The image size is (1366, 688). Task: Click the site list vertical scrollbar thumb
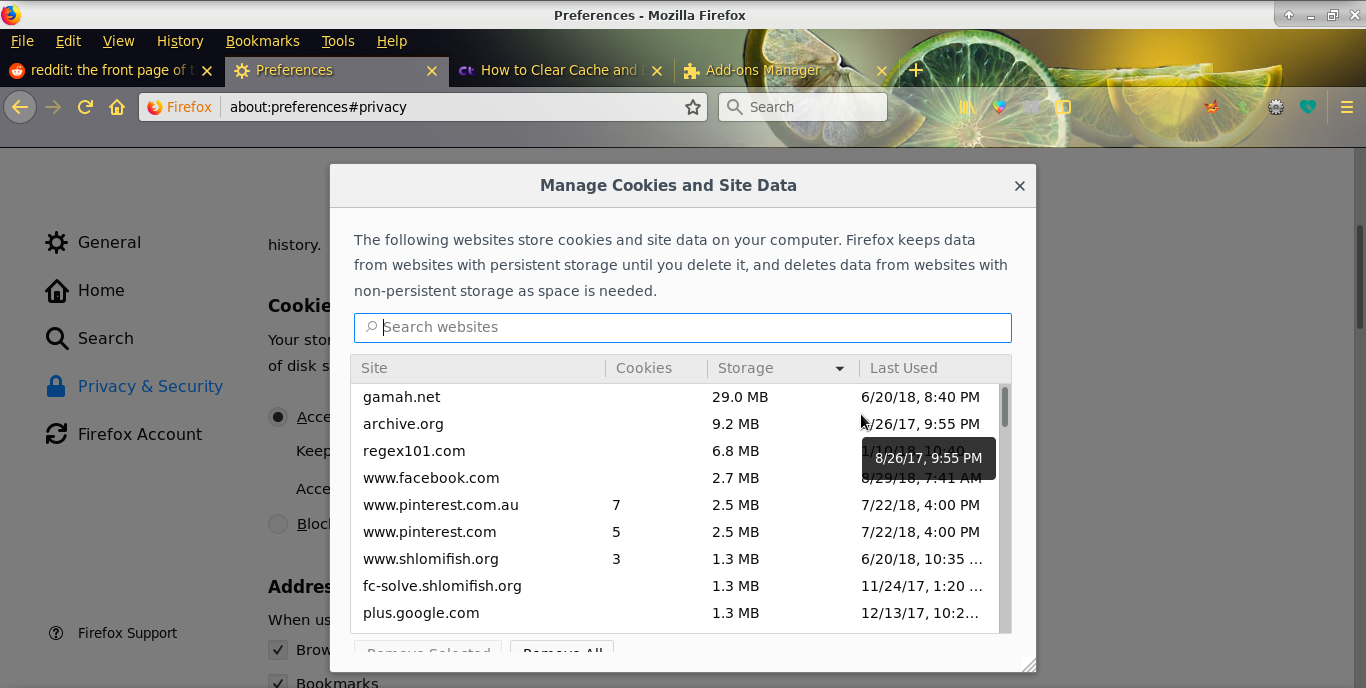pyautogui.click(x=1005, y=408)
